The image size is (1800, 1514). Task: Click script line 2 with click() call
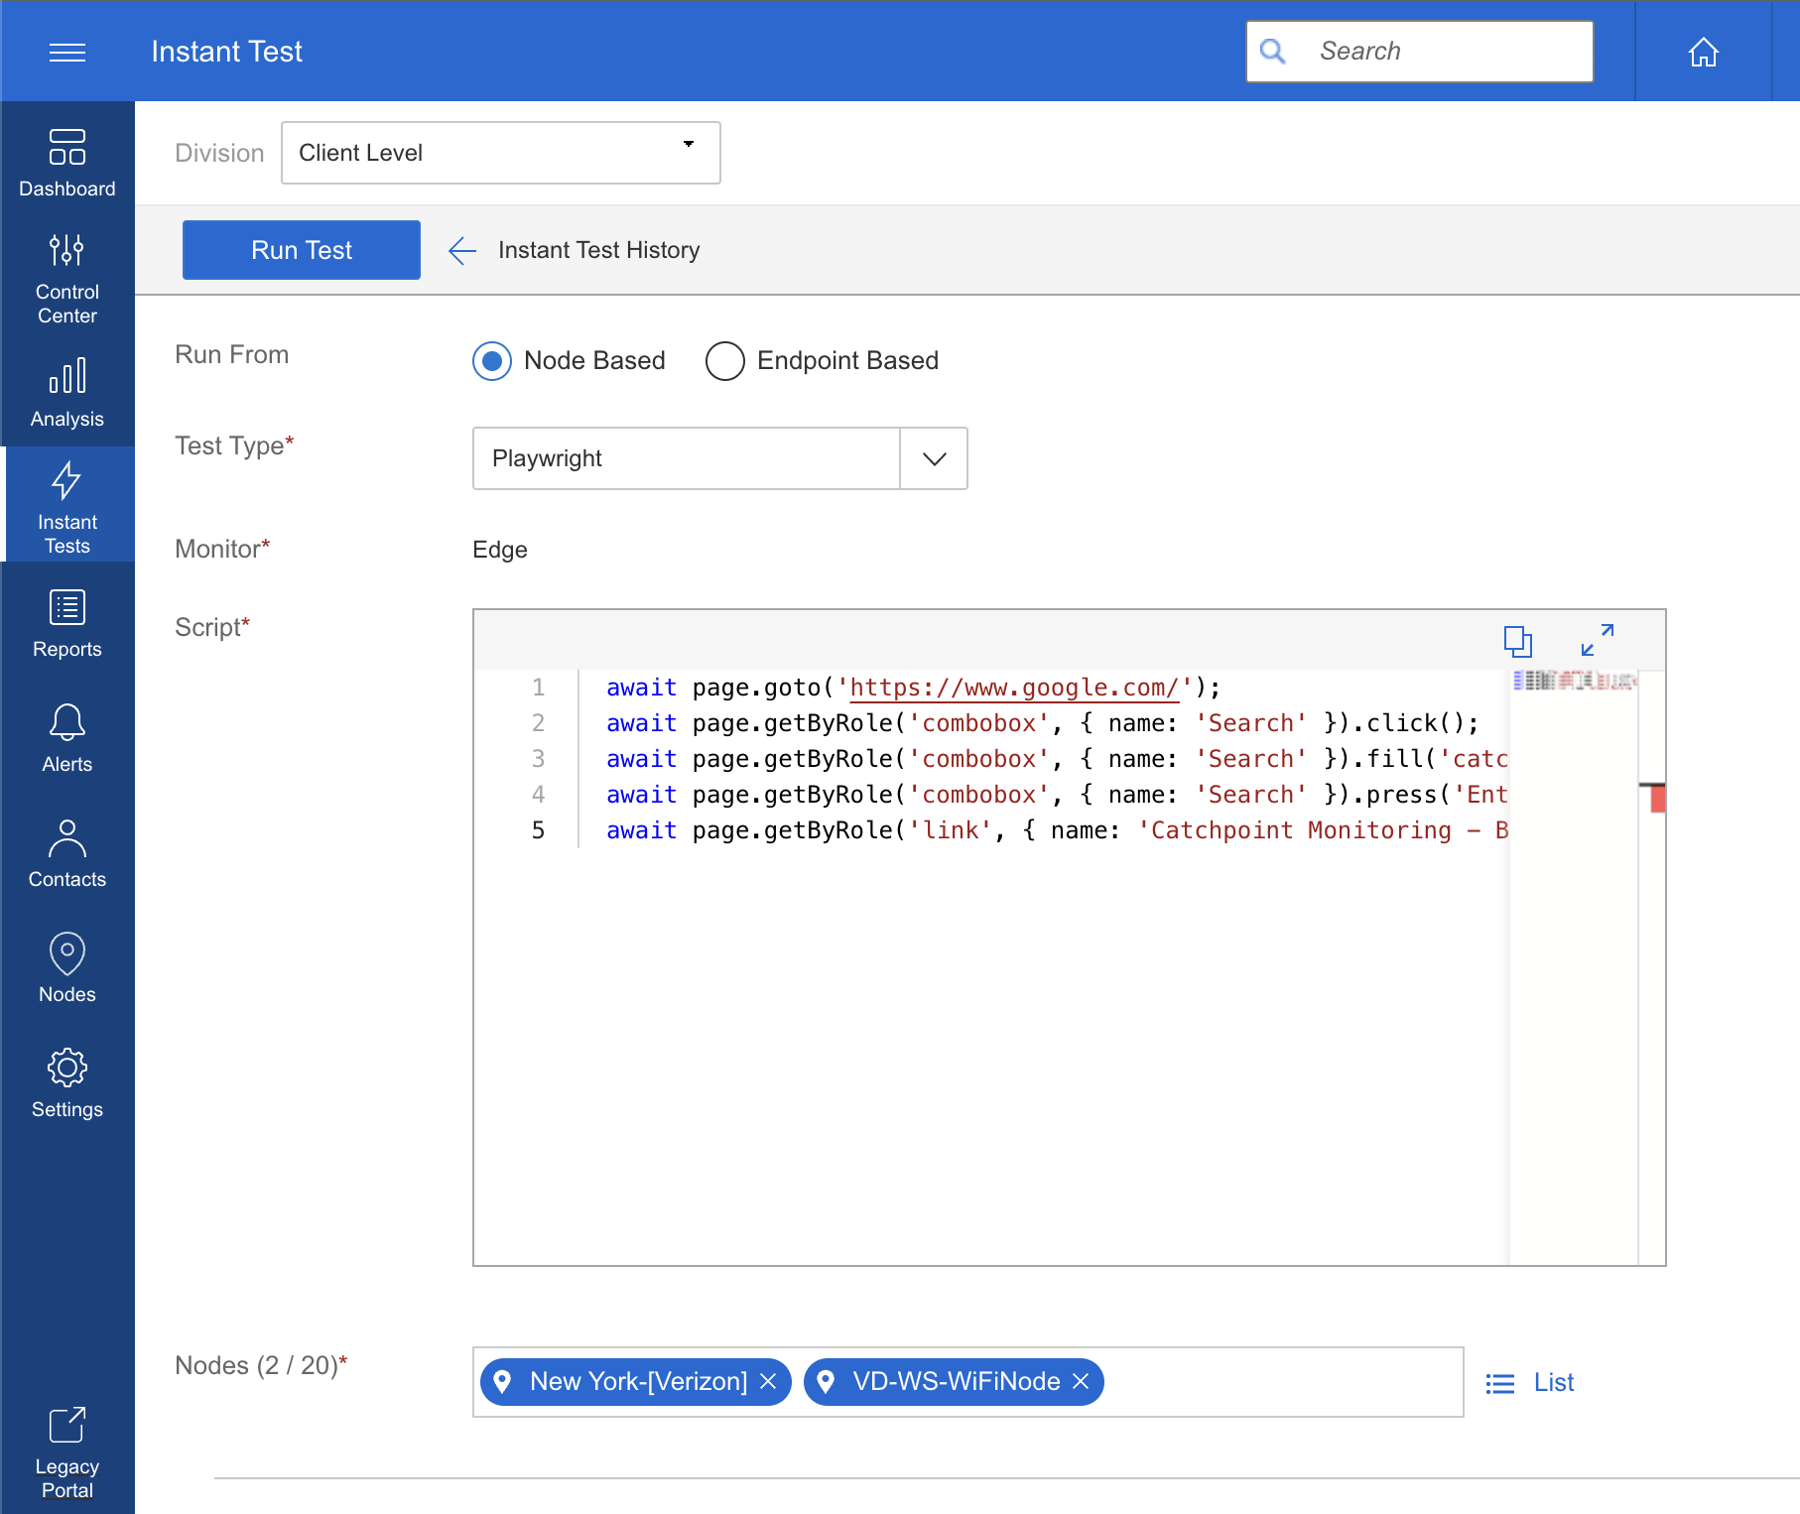click(x=1042, y=723)
